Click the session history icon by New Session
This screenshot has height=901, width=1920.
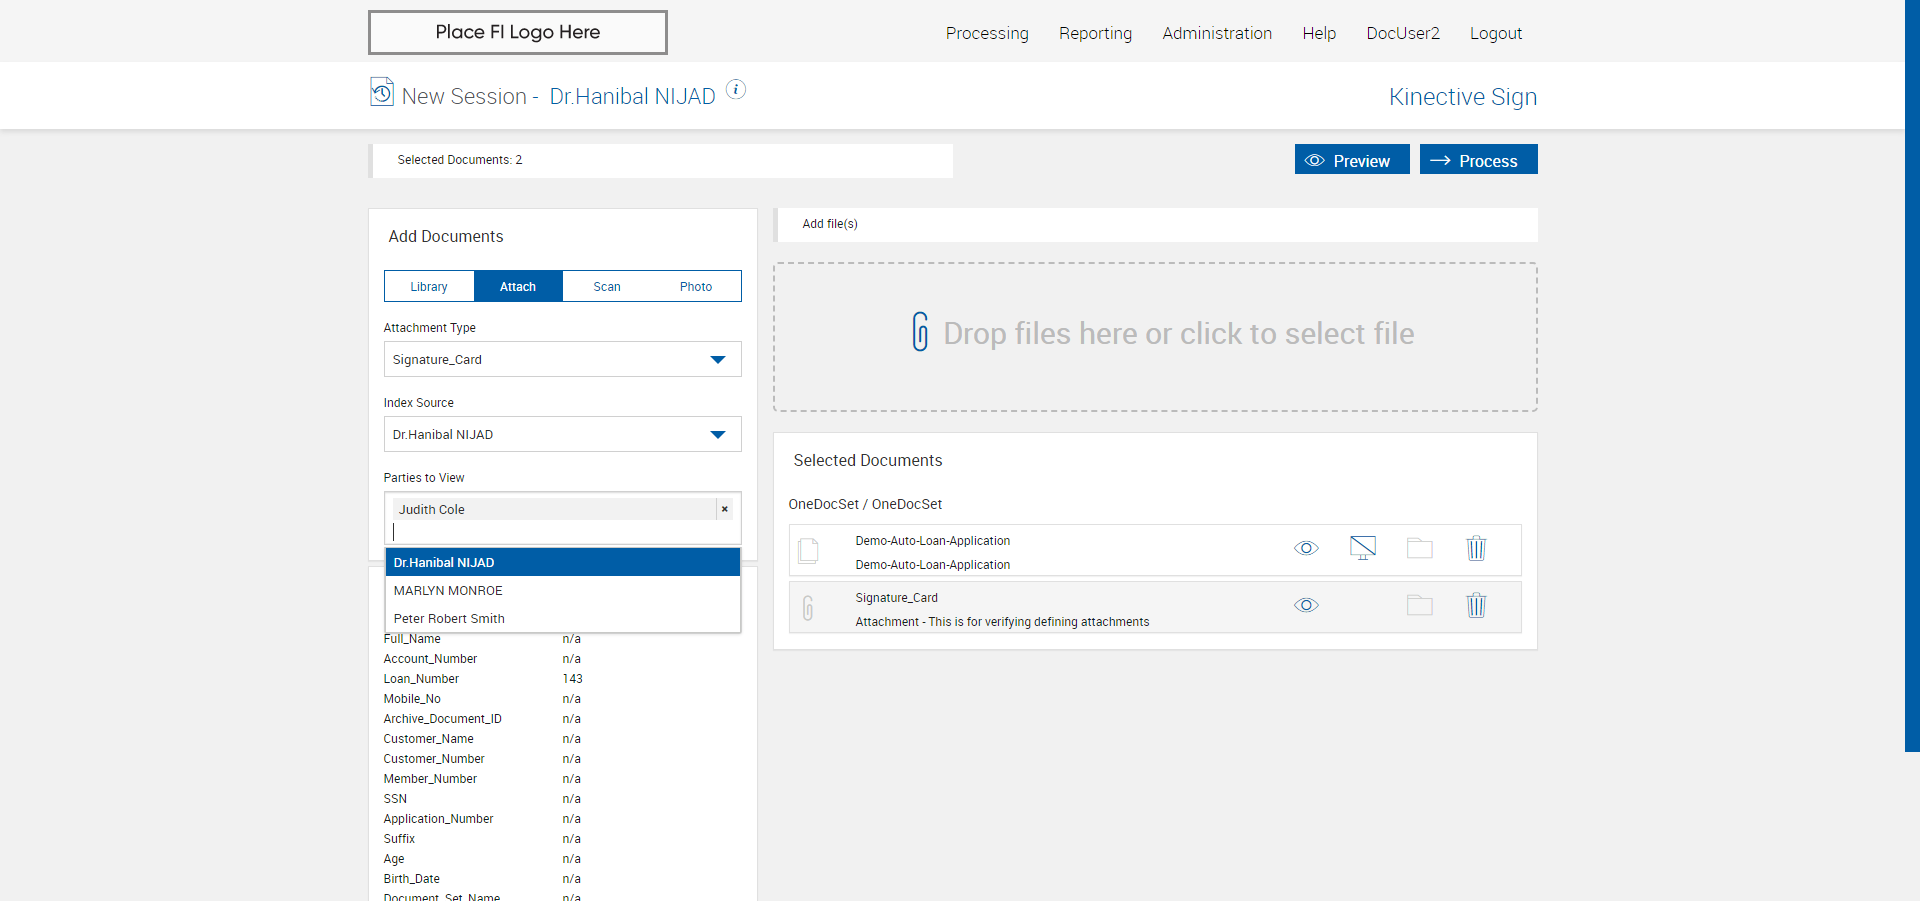coord(381,93)
